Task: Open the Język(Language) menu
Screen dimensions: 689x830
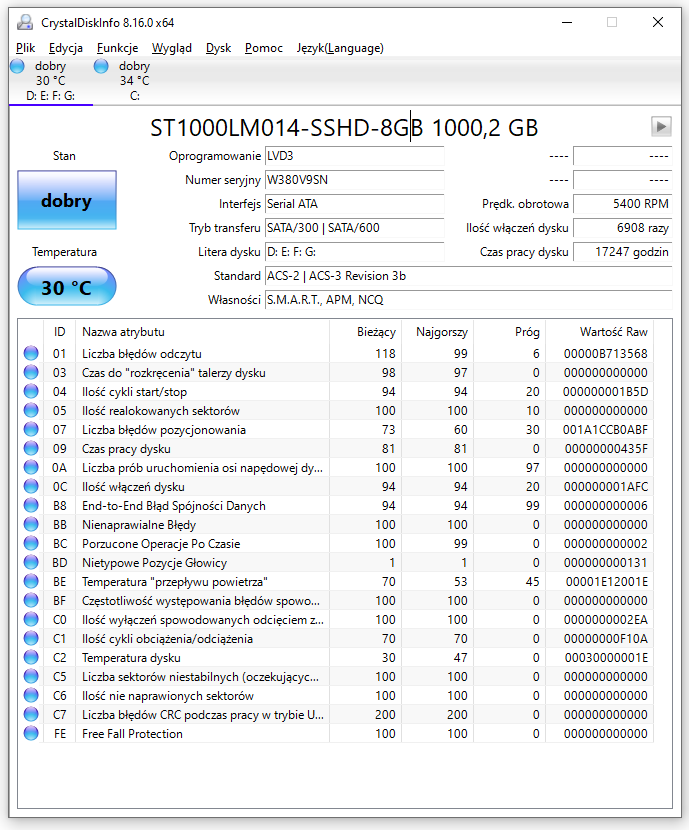Action: click(x=340, y=48)
